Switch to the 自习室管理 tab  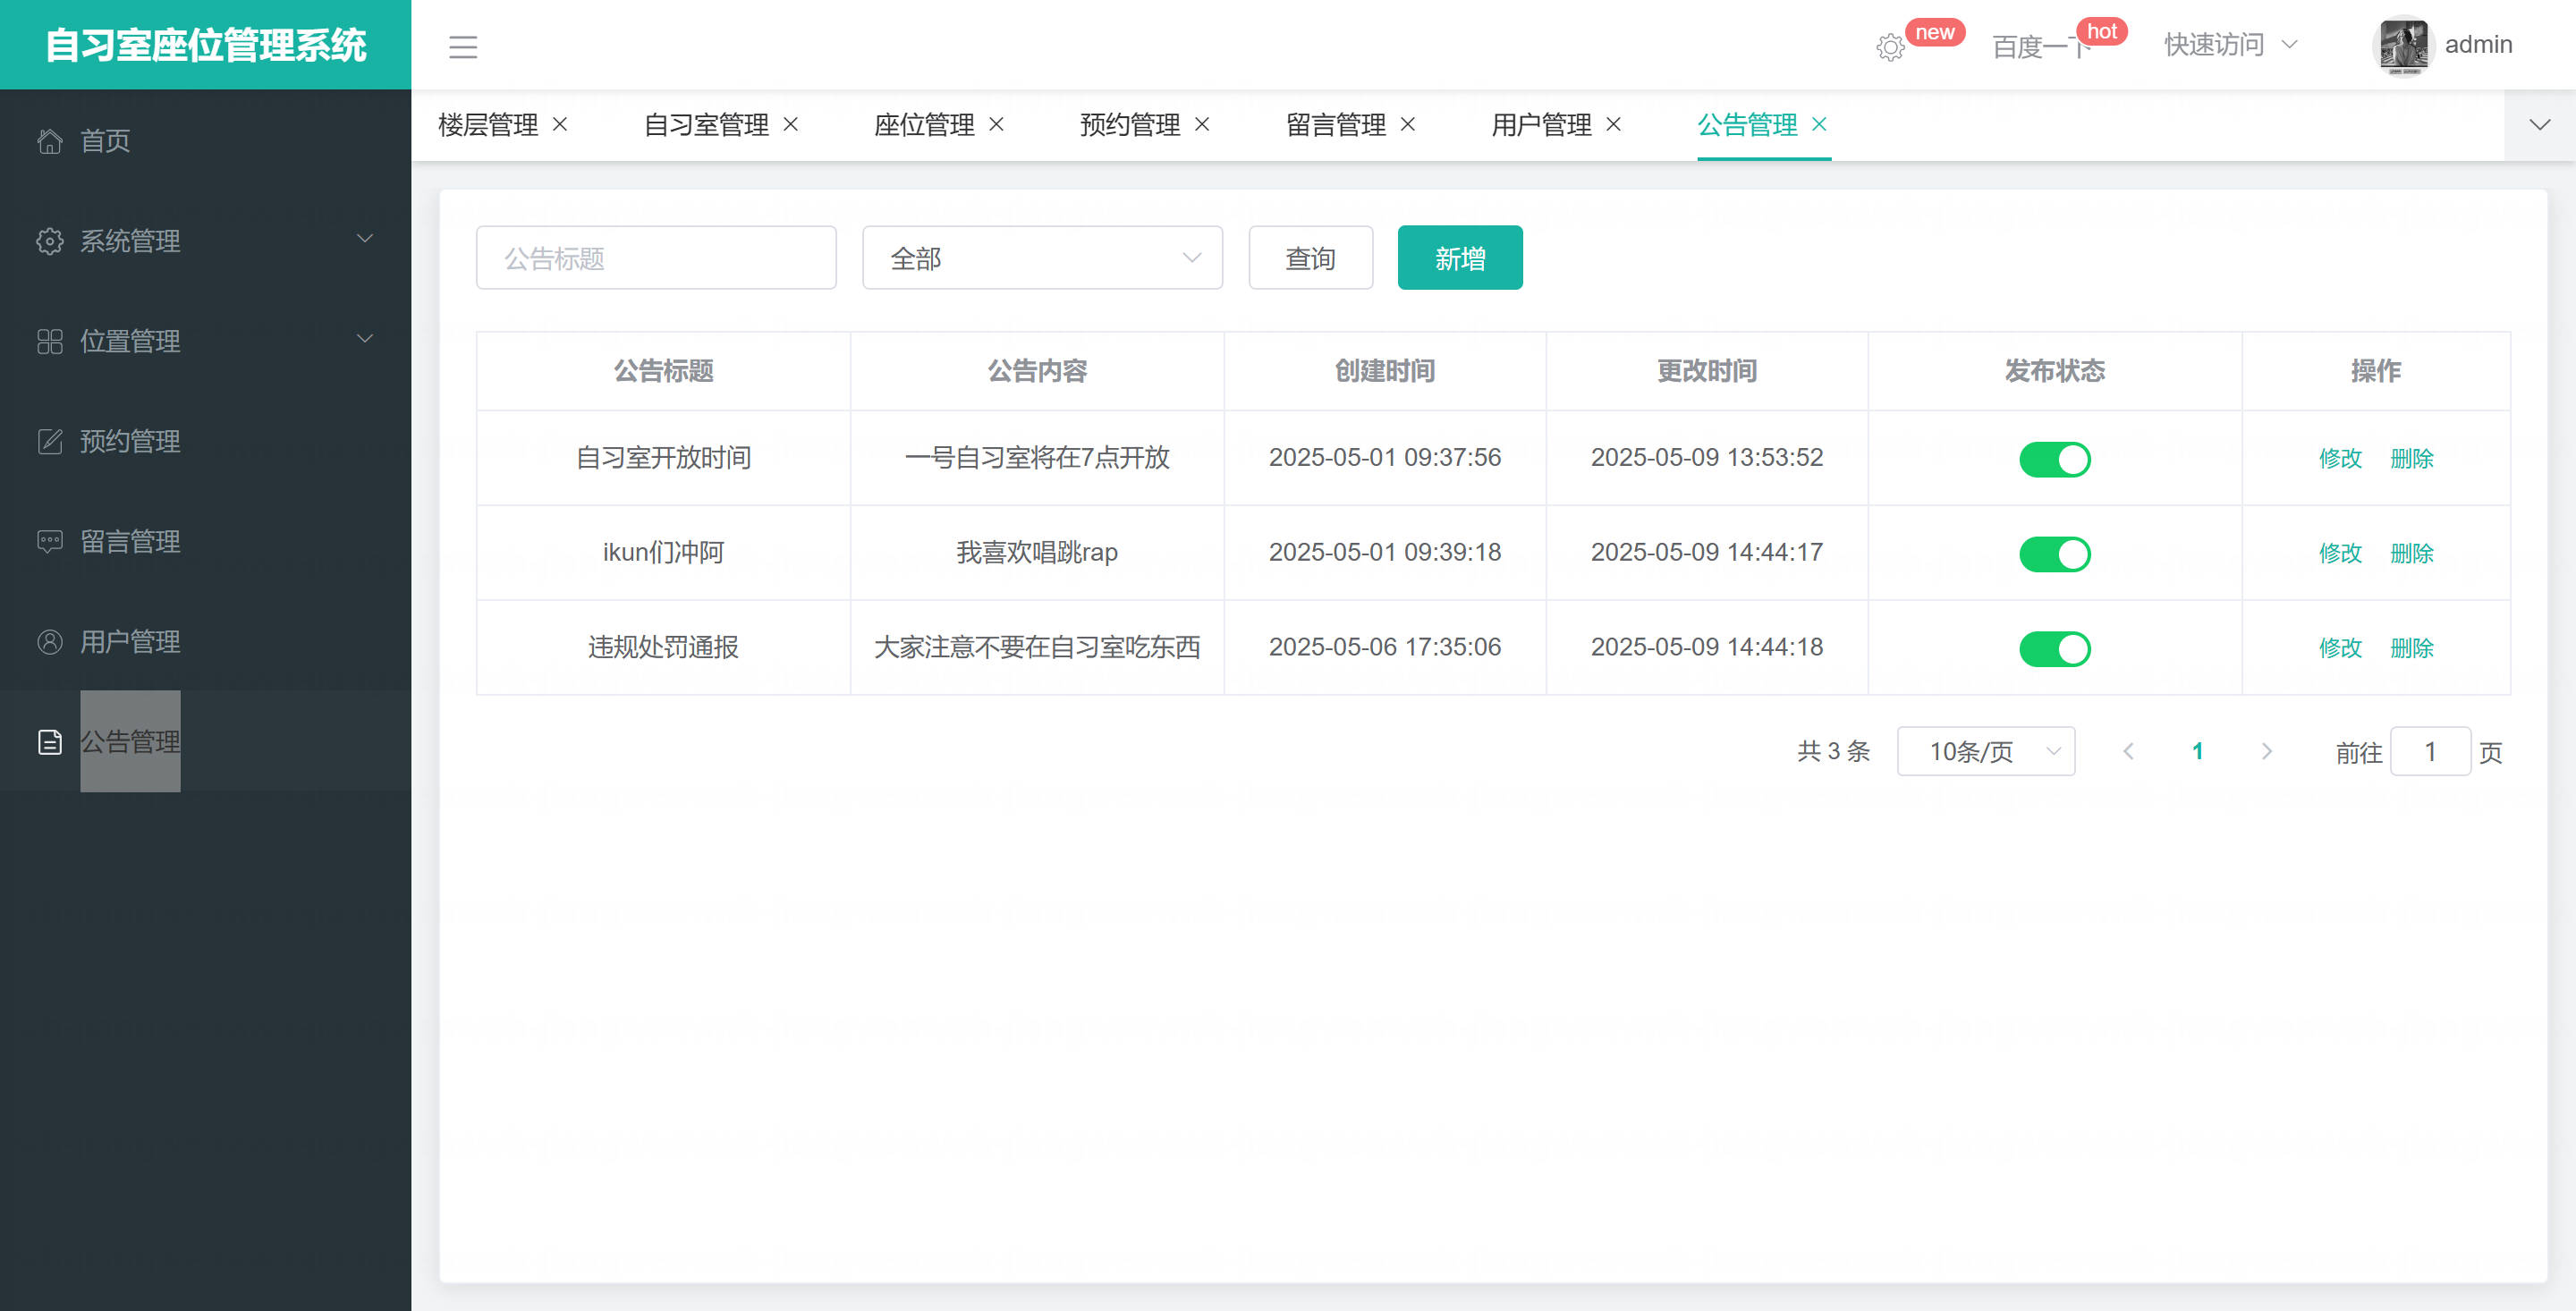click(x=706, y=125)
